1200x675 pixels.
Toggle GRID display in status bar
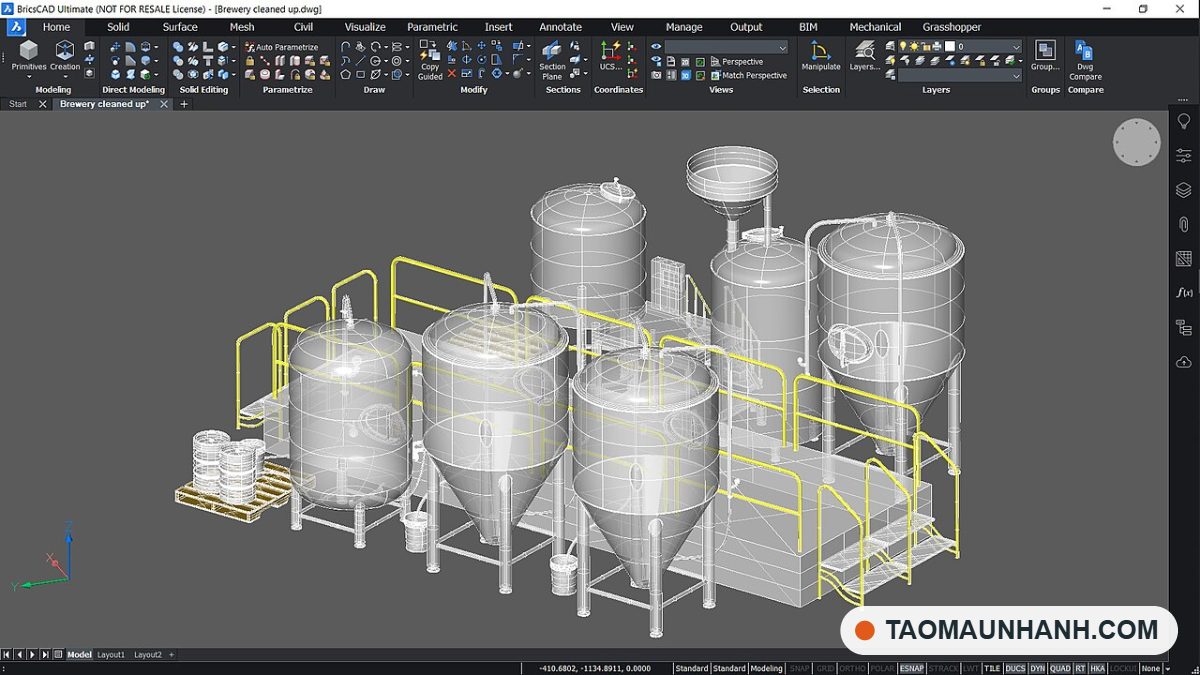825,668
